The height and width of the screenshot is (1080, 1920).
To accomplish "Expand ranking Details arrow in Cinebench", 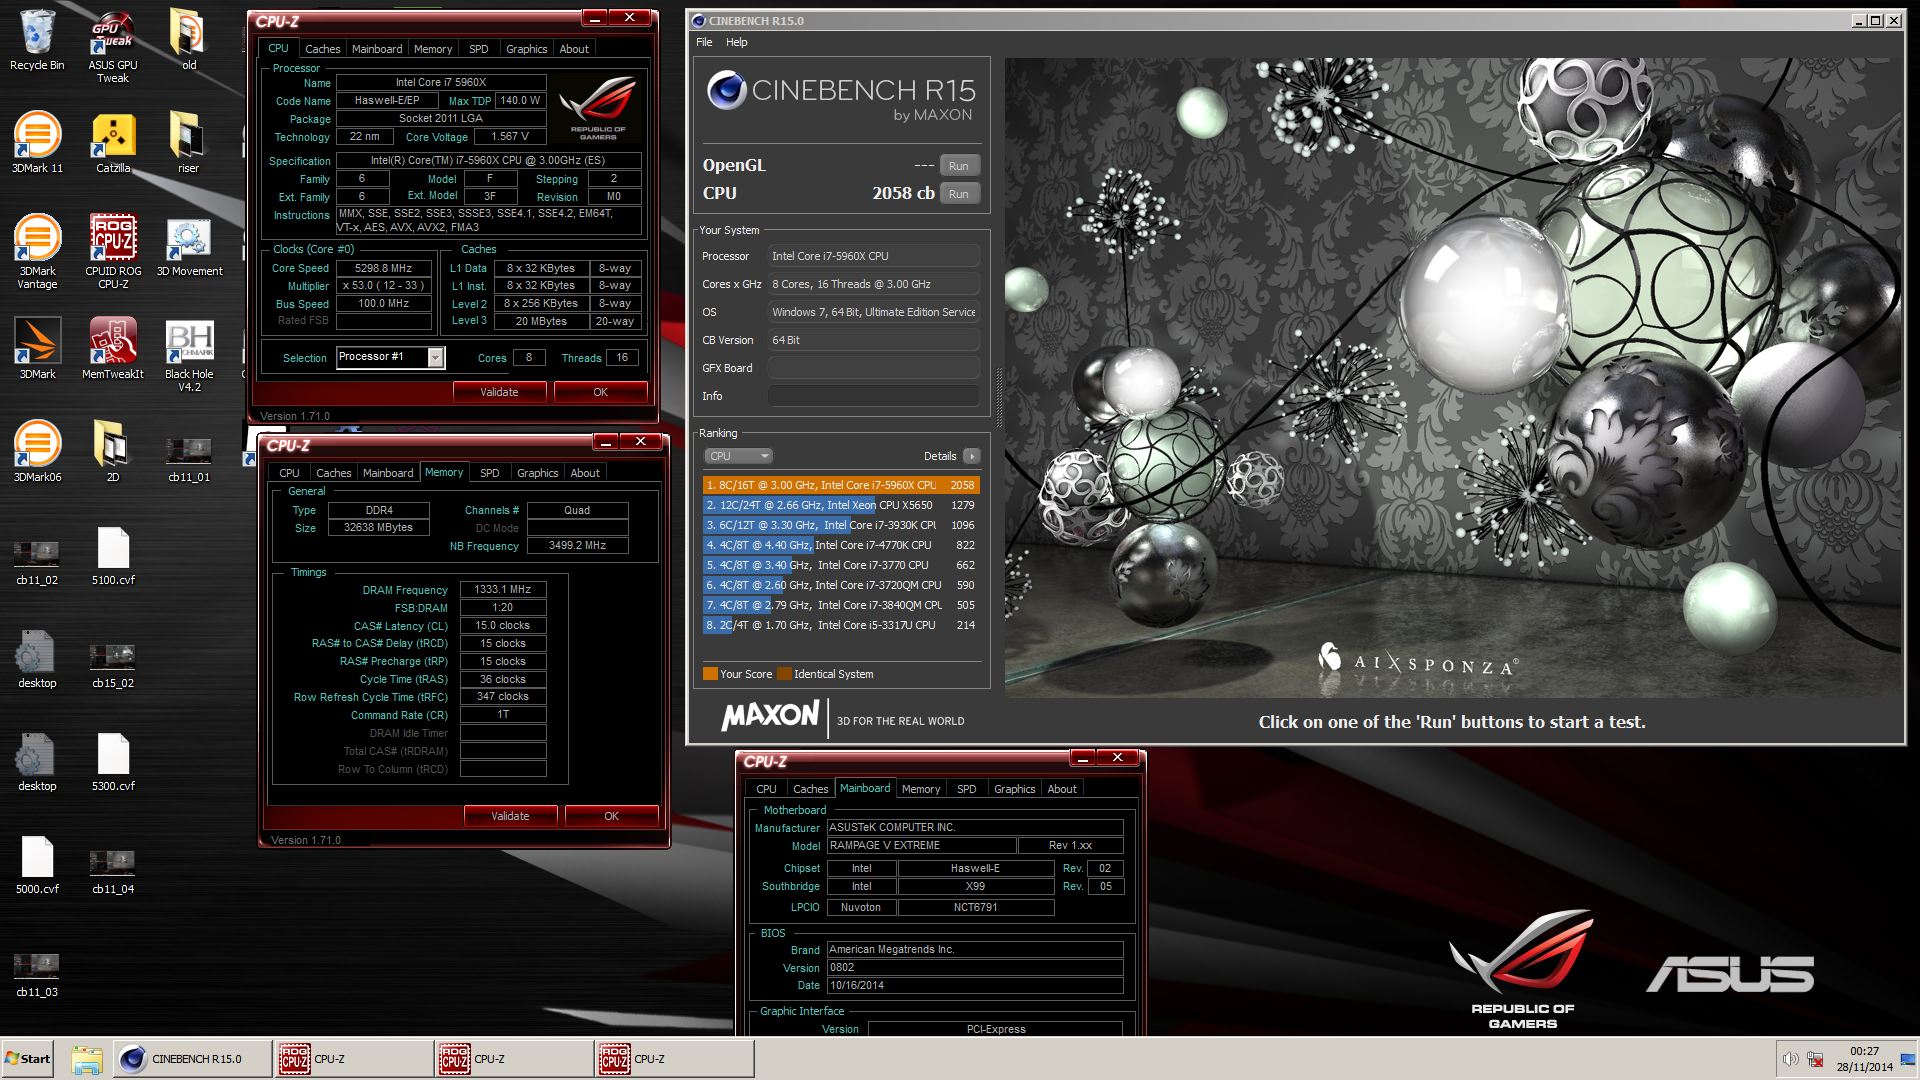I will [971, 456].
